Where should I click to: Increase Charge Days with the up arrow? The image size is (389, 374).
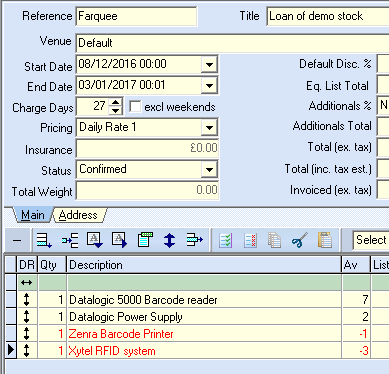tap(115, 102)
